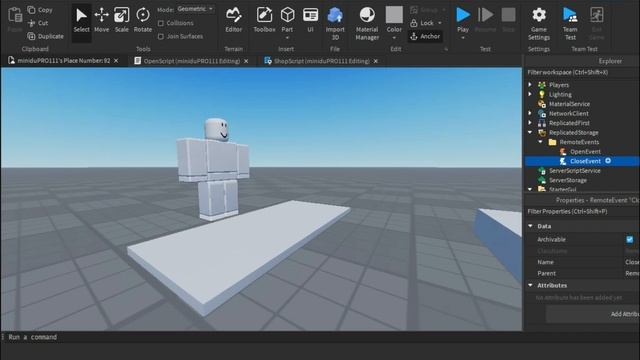
Task: Expand NetworkClient tree node
Action: coord(530,113)
